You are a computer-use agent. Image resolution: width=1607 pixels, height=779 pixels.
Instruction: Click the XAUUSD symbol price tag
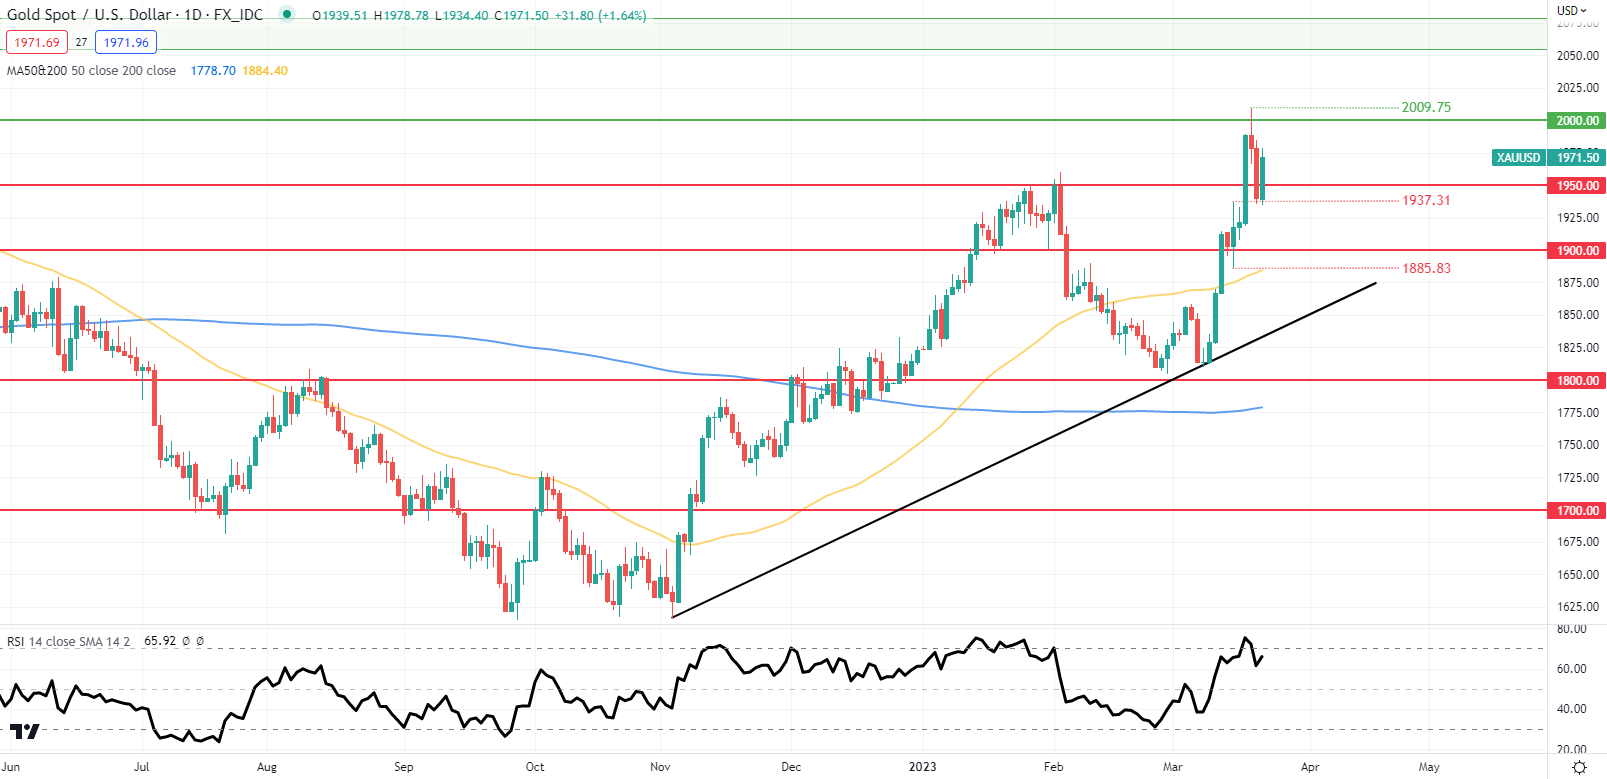1518,157
